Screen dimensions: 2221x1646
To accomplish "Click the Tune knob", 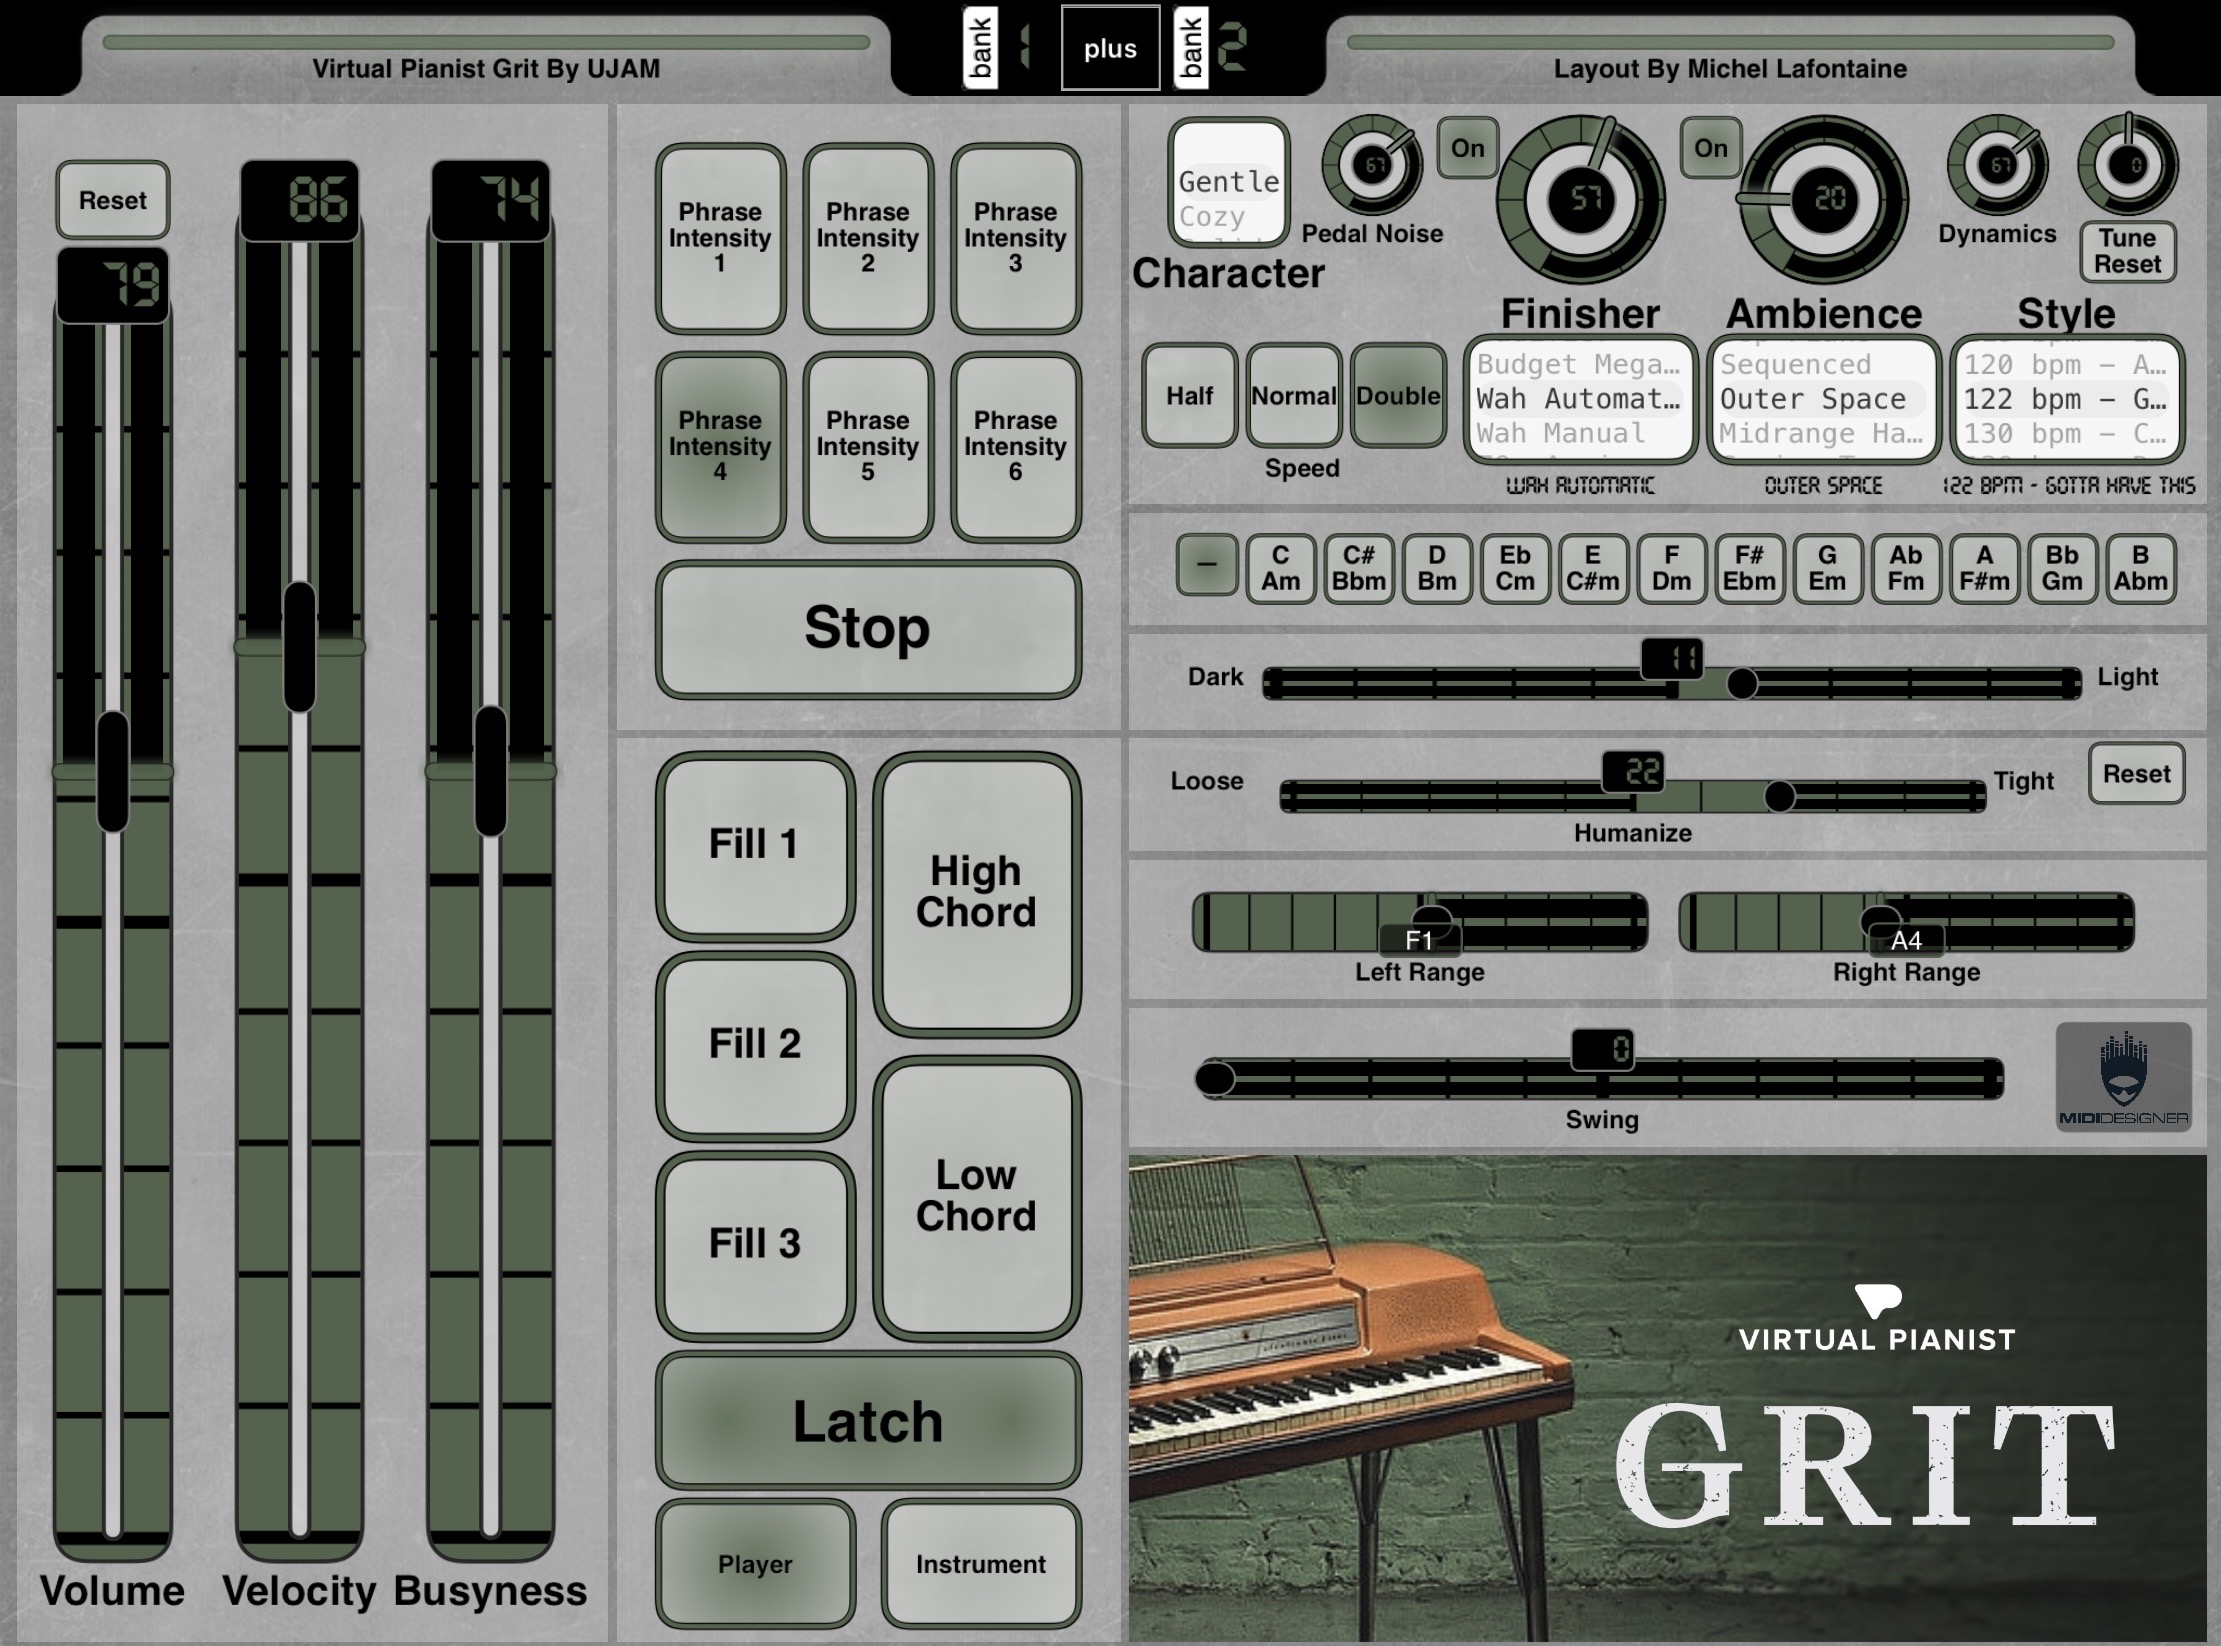I will (x=2128, y=166).
